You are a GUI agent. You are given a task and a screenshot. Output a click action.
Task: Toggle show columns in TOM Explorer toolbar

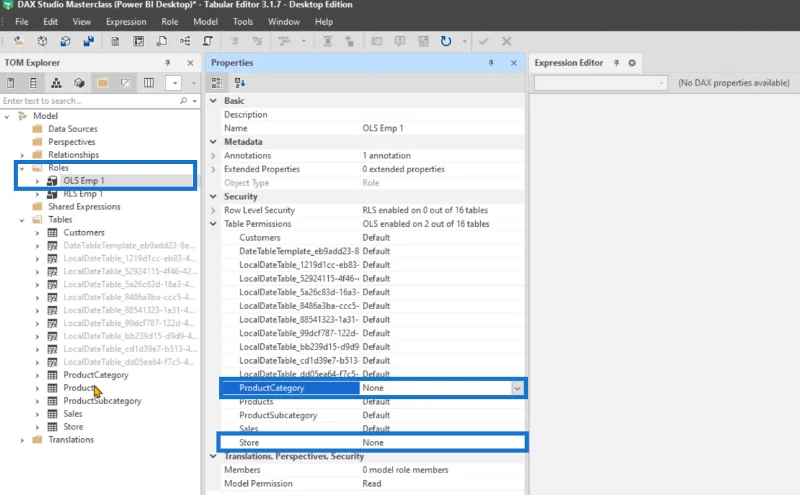33,83
